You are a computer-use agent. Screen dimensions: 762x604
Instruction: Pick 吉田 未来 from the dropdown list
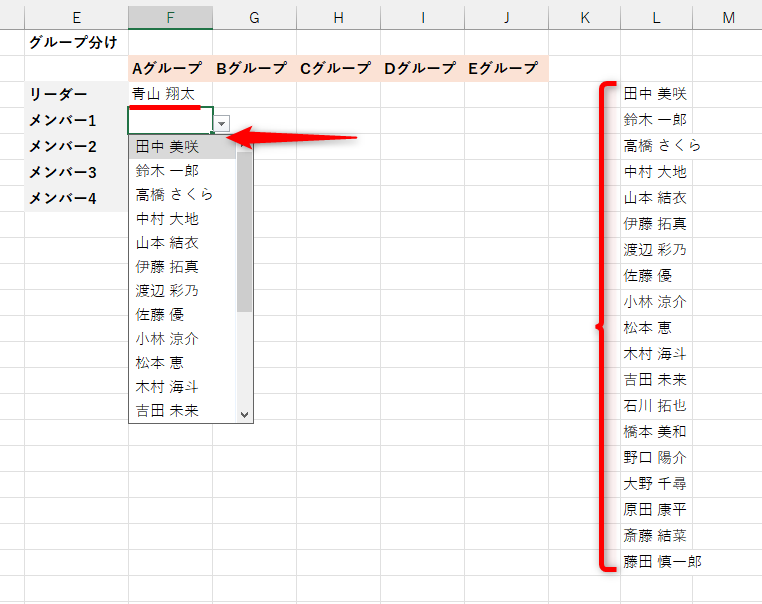[x=183, y=411]
